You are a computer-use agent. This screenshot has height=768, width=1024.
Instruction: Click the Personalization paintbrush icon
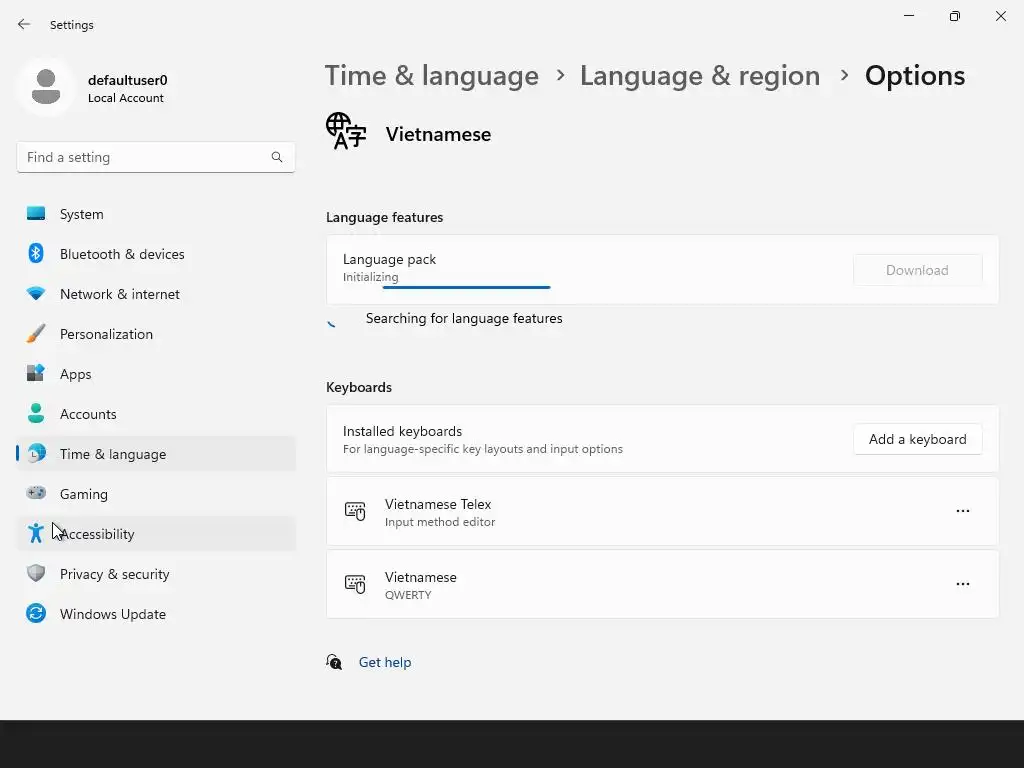[x=36, y=334]
